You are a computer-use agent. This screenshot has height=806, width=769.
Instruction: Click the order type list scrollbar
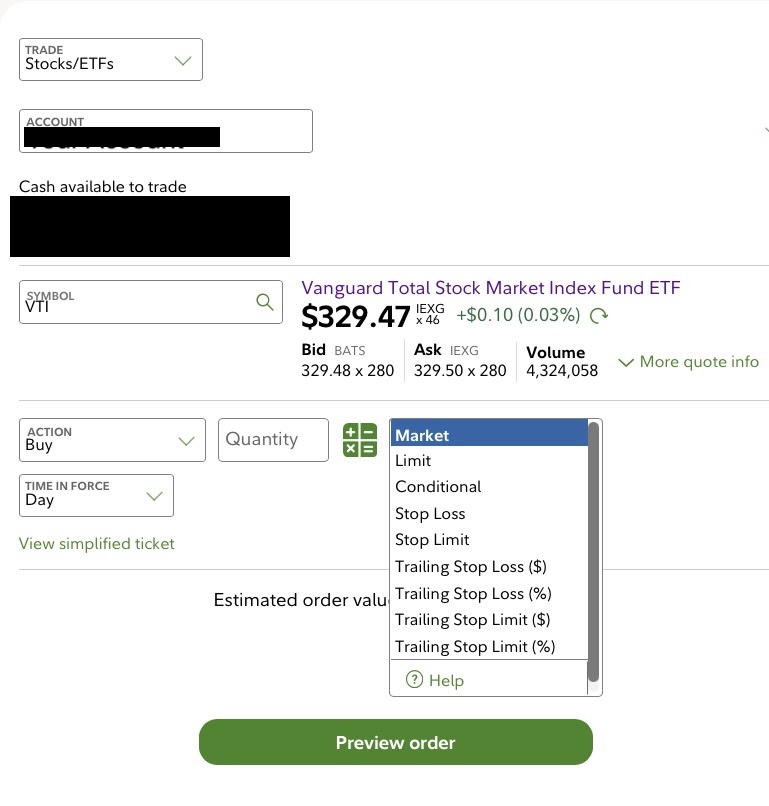coord(594,550)
